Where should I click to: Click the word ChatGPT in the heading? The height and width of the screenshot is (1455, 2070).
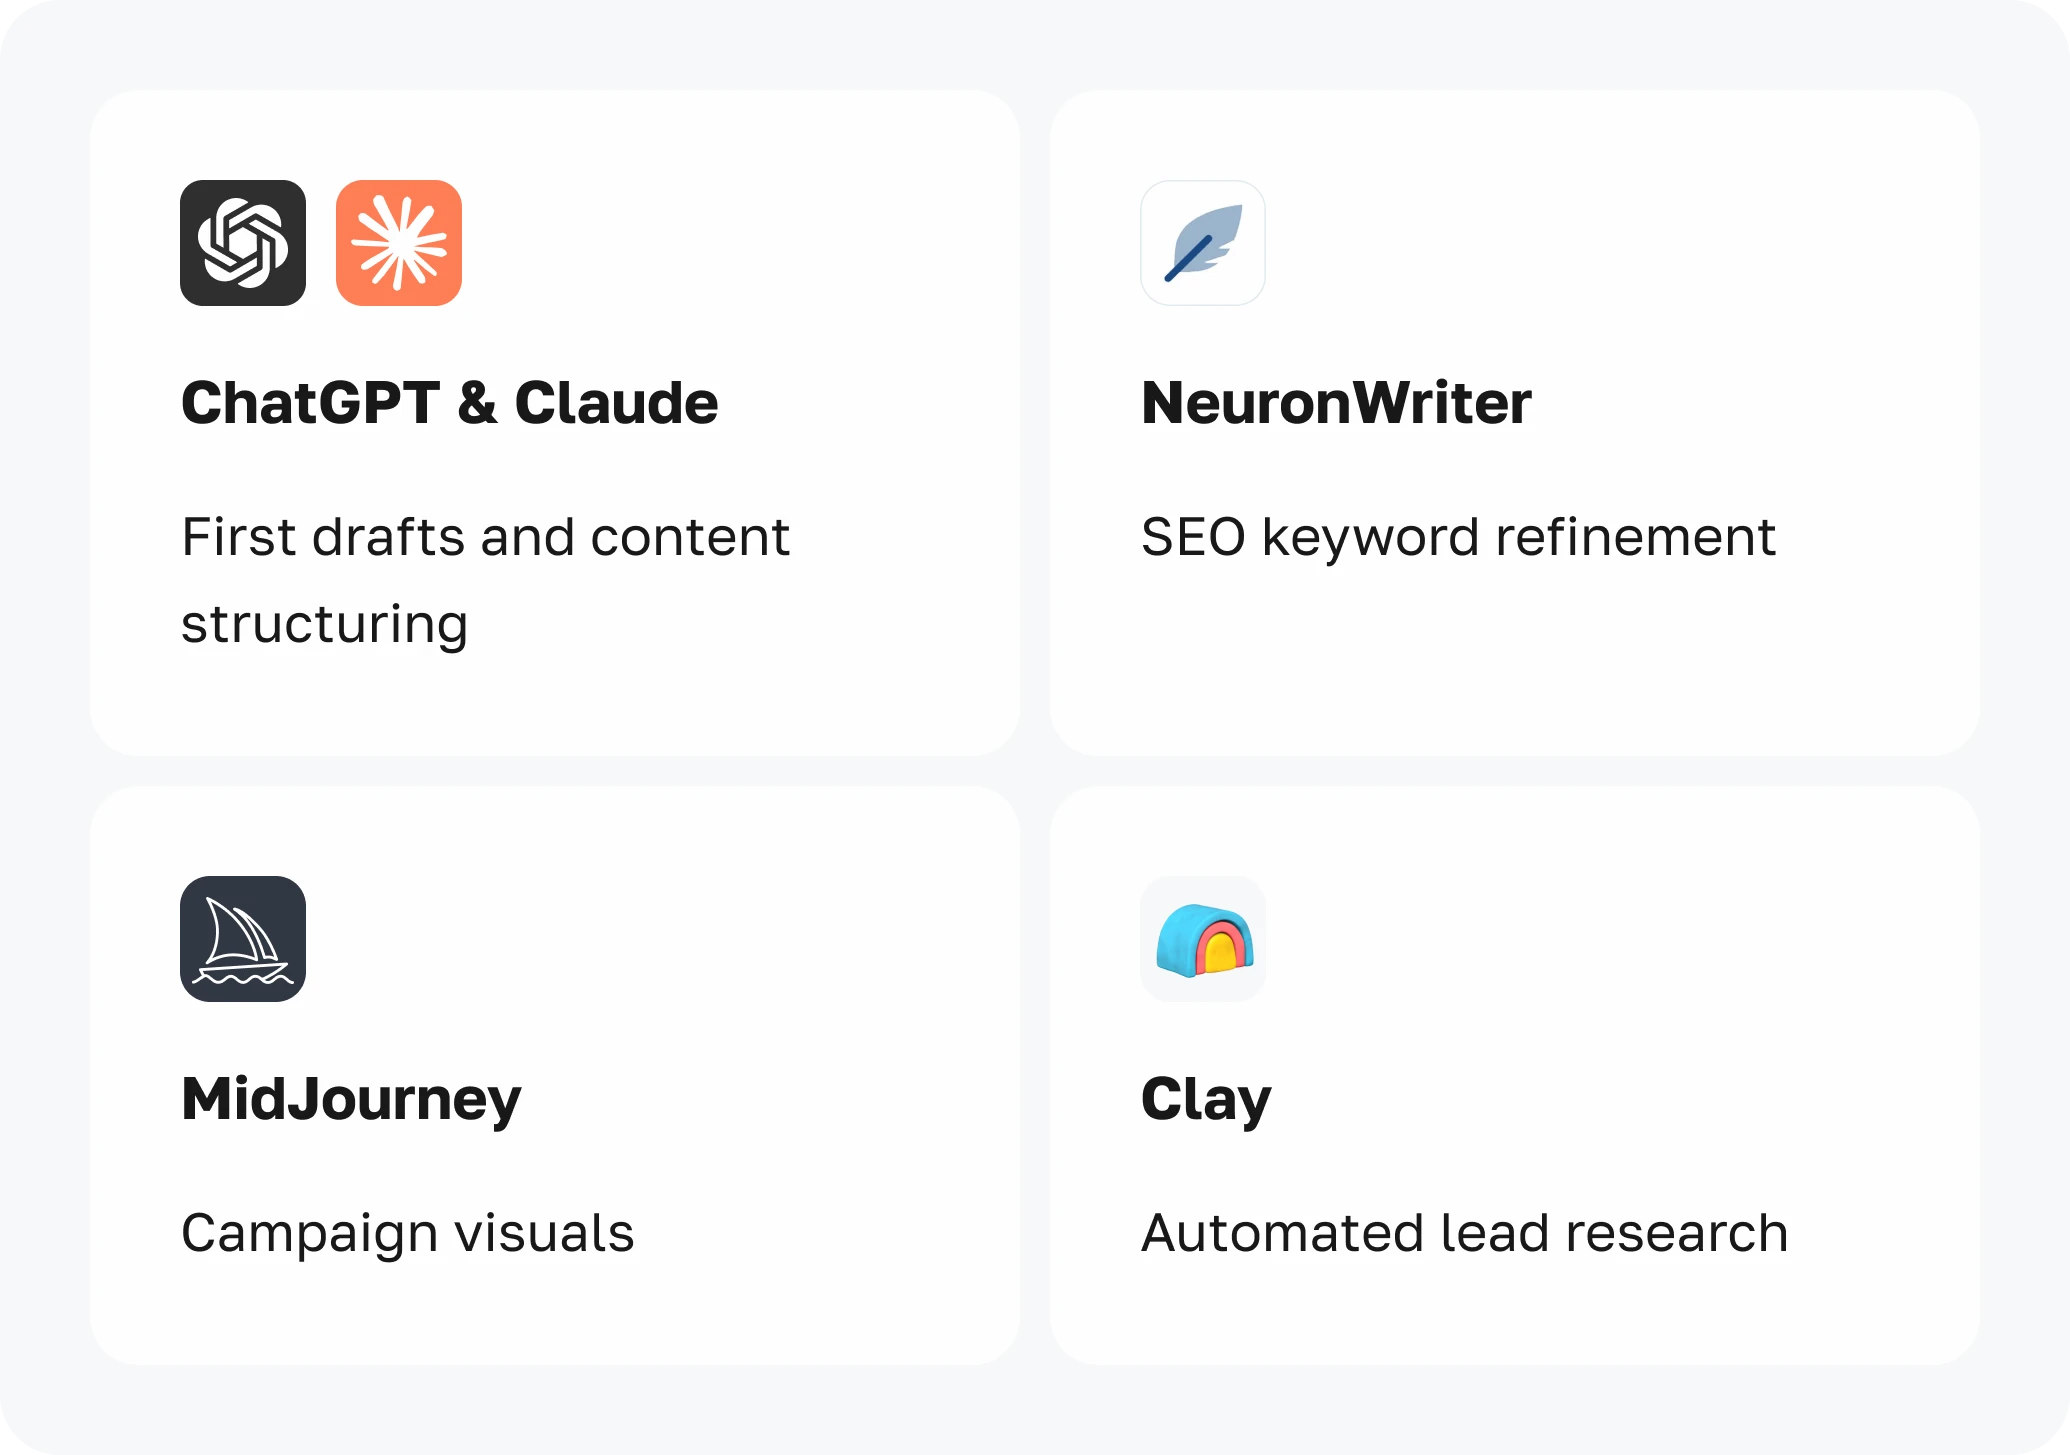point(310,403)
